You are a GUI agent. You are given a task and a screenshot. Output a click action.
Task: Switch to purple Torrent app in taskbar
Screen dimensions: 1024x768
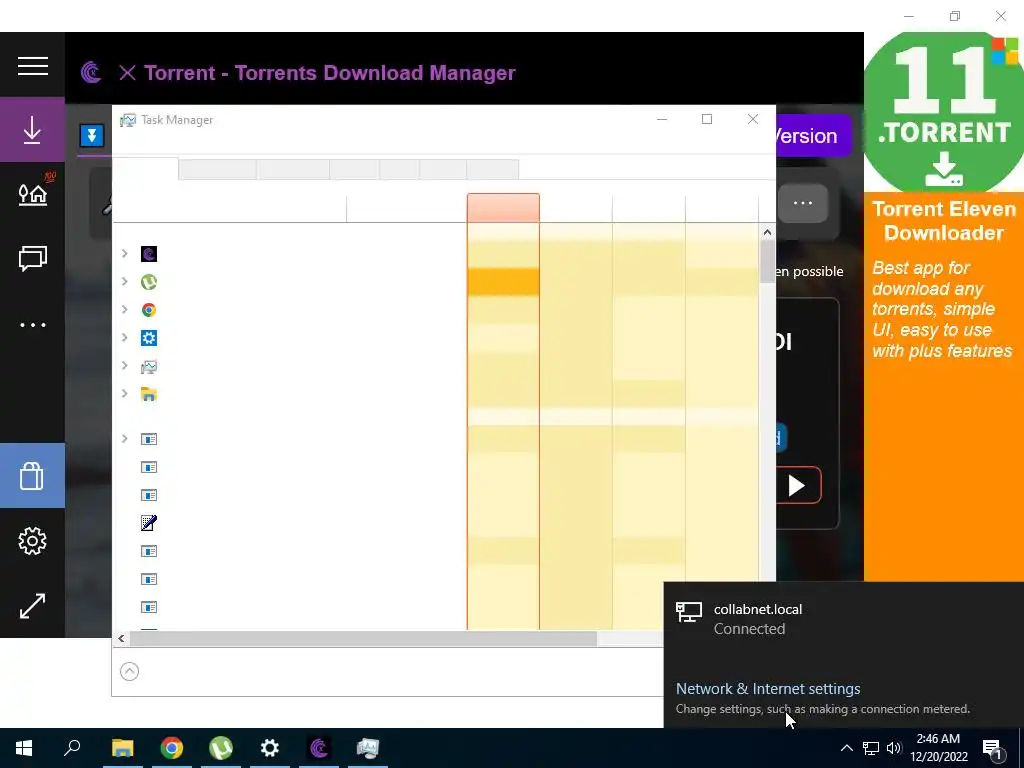pos(319,748)
